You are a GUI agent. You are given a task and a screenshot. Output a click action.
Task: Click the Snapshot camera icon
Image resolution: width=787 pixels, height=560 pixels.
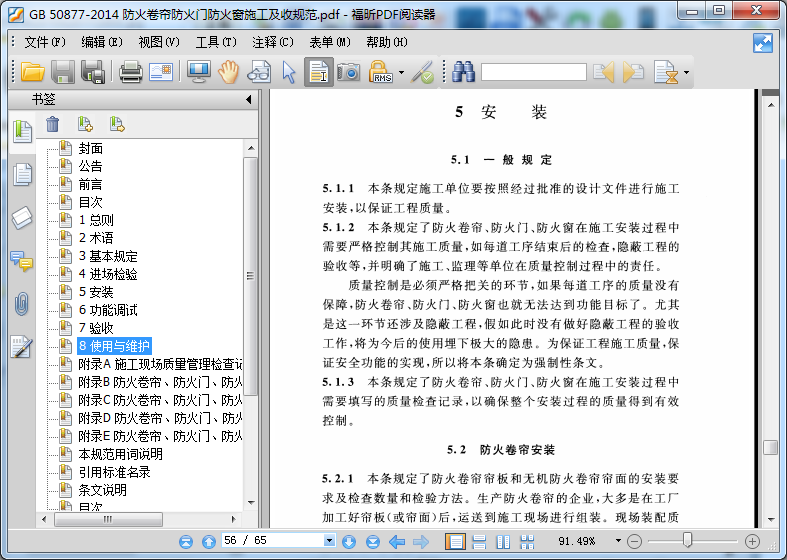pyautogui.click(x=348, y=72)
